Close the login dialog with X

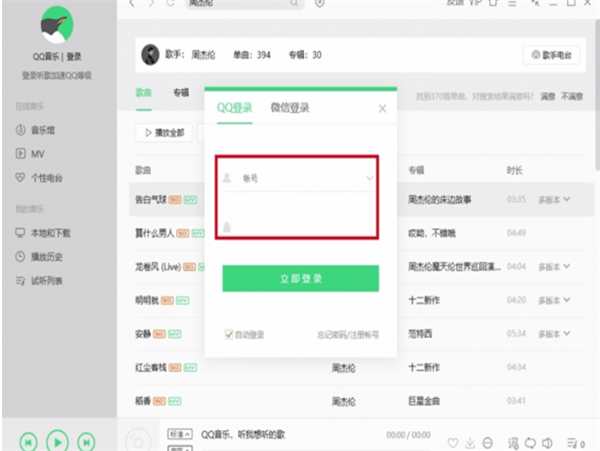[x=382, y=109]
